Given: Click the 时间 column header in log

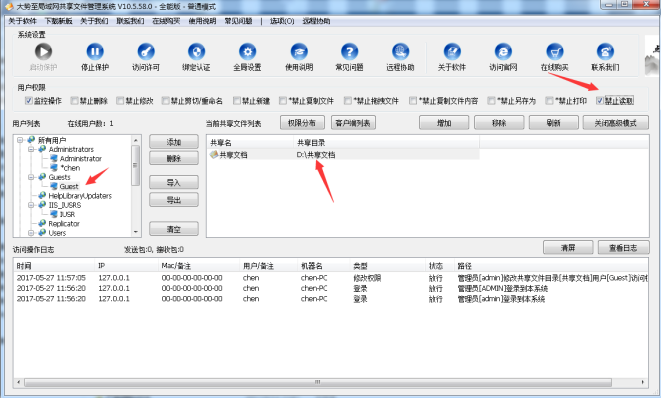Looking at the screenshot, I should pos(54,266).
